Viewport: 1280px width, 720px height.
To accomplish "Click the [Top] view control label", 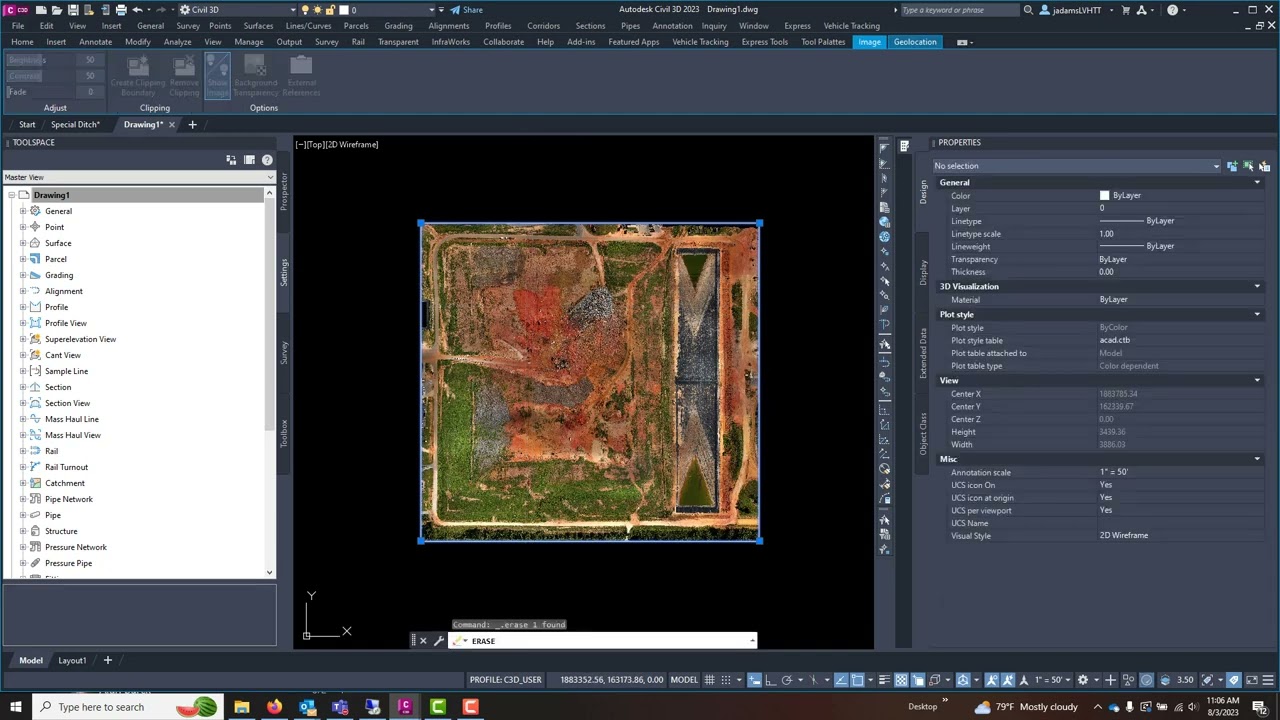I will point(315,145).
